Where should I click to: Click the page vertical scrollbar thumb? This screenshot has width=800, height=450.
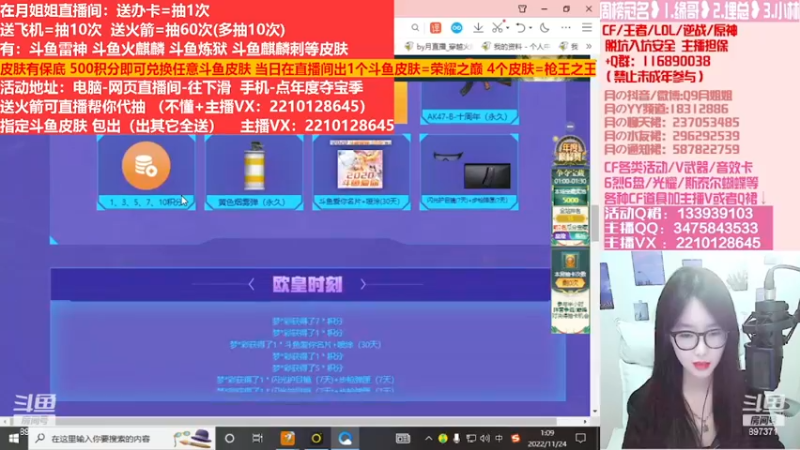(x=594, y=222)
